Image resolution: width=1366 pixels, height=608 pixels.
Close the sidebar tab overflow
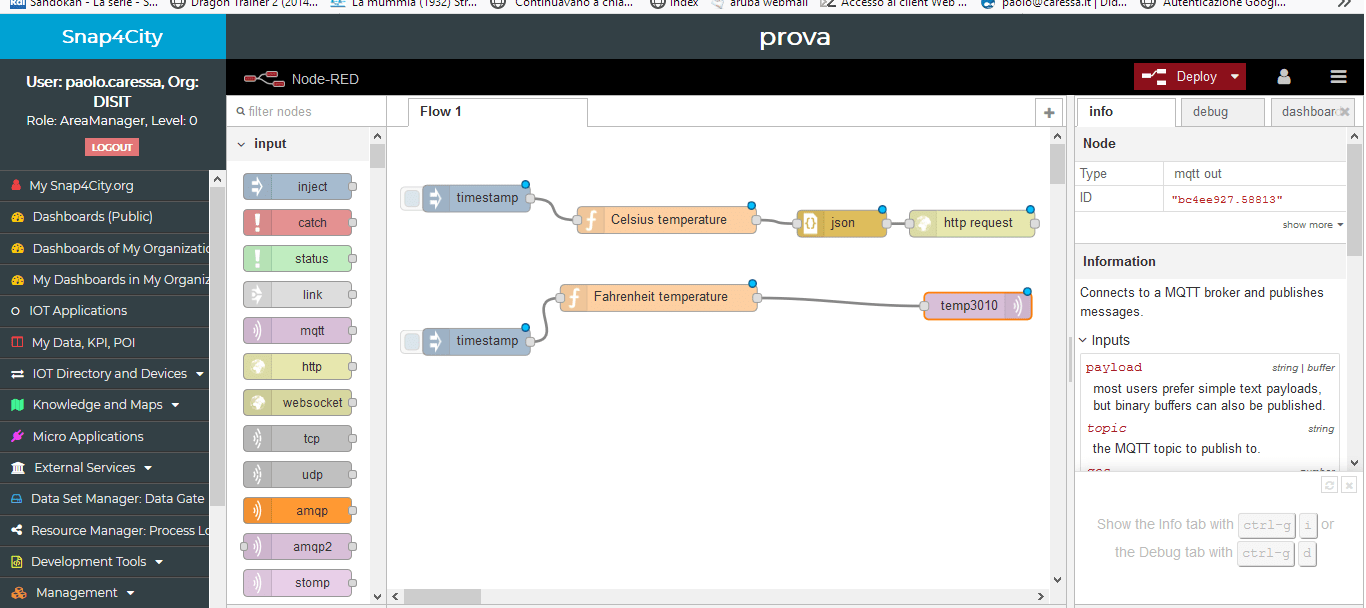pos(1345,112)
